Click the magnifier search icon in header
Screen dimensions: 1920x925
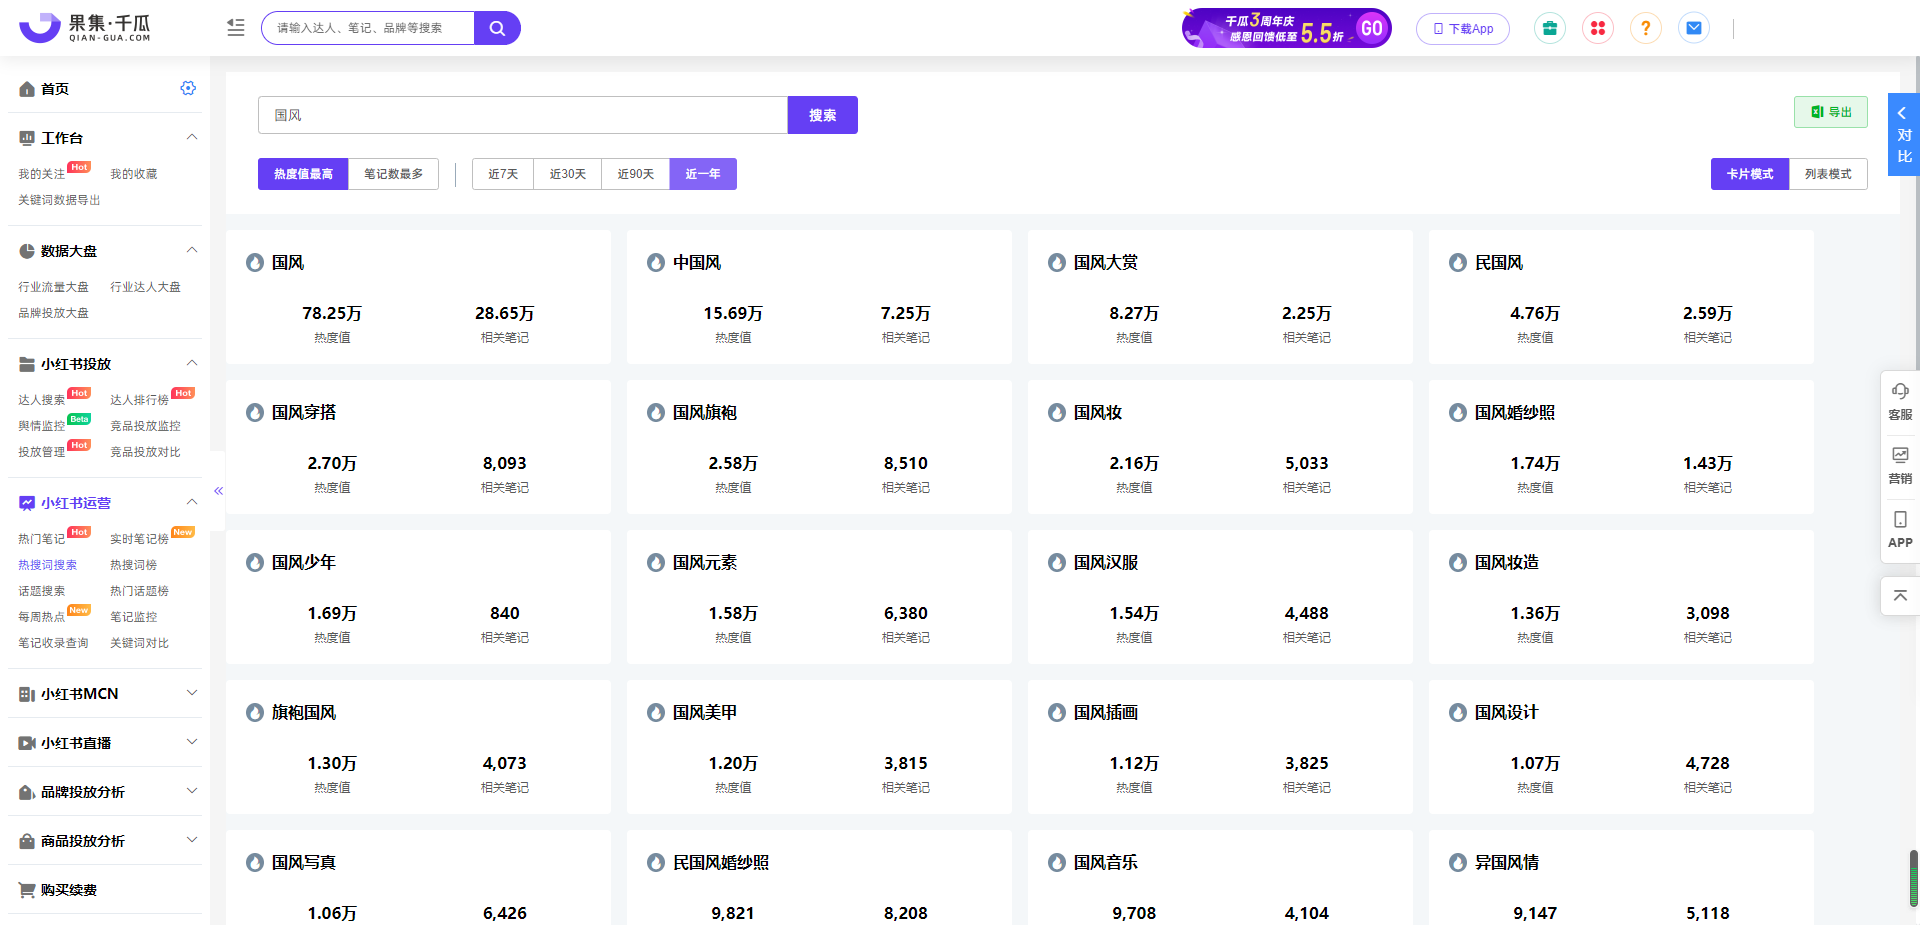[497, 28]
